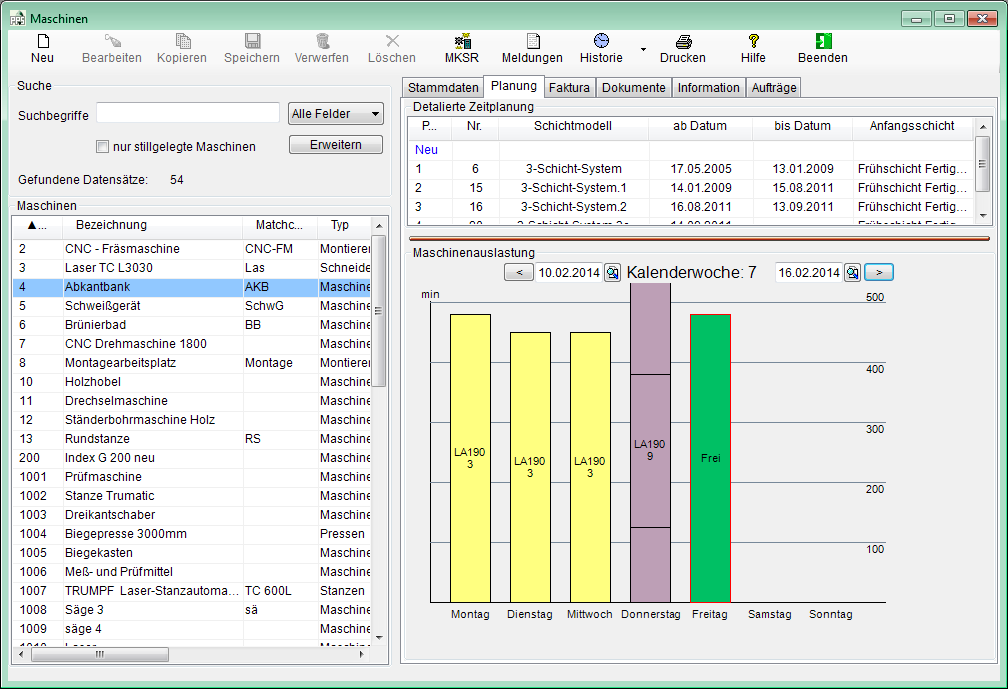Click the Suchbegriffe input field
1008x689 pixels.
[188, 114]
